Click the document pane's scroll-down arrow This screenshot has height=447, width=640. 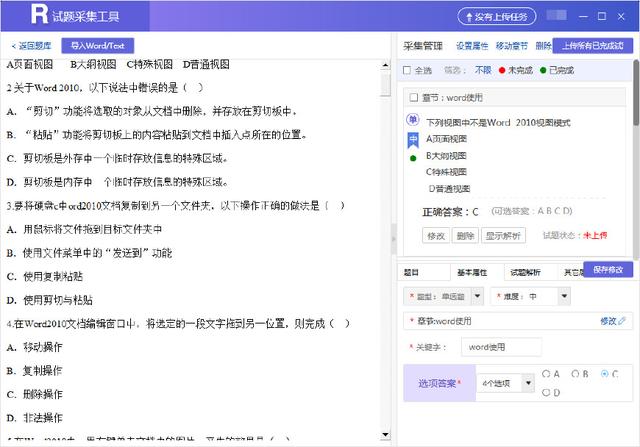[x=385, y=434]
